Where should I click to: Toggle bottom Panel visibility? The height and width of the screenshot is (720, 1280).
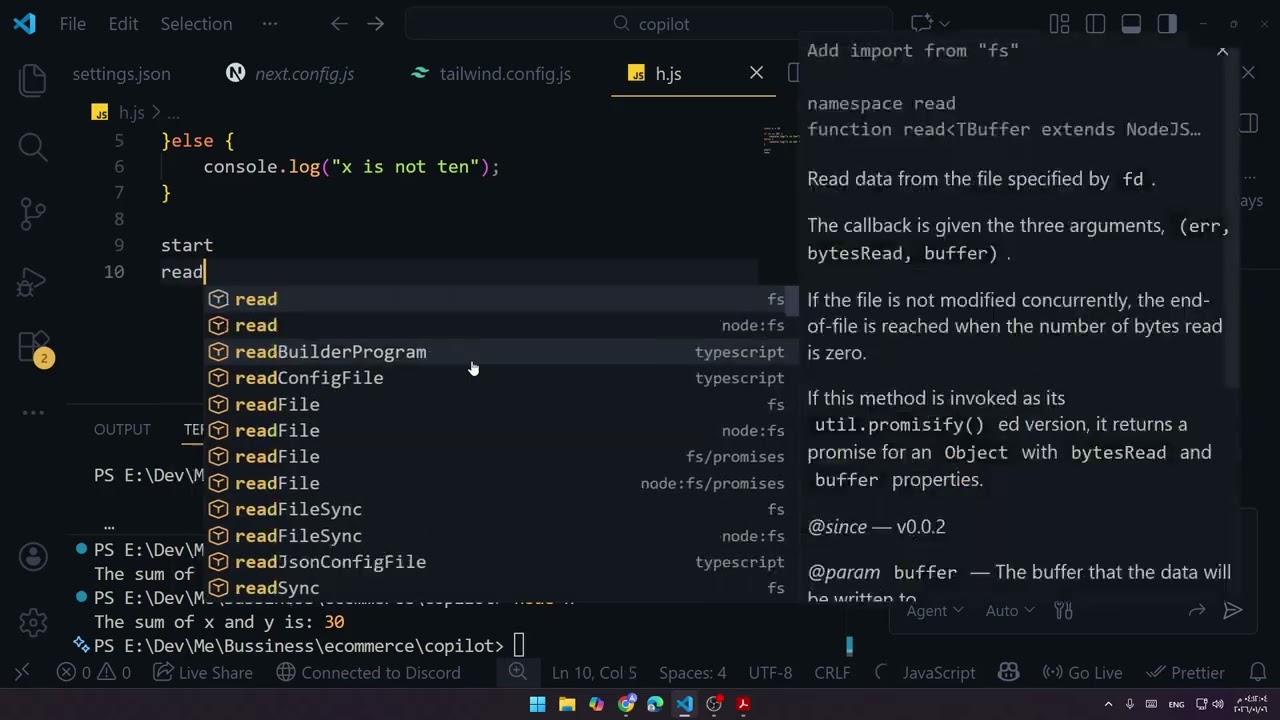(x=1131, y=24)
